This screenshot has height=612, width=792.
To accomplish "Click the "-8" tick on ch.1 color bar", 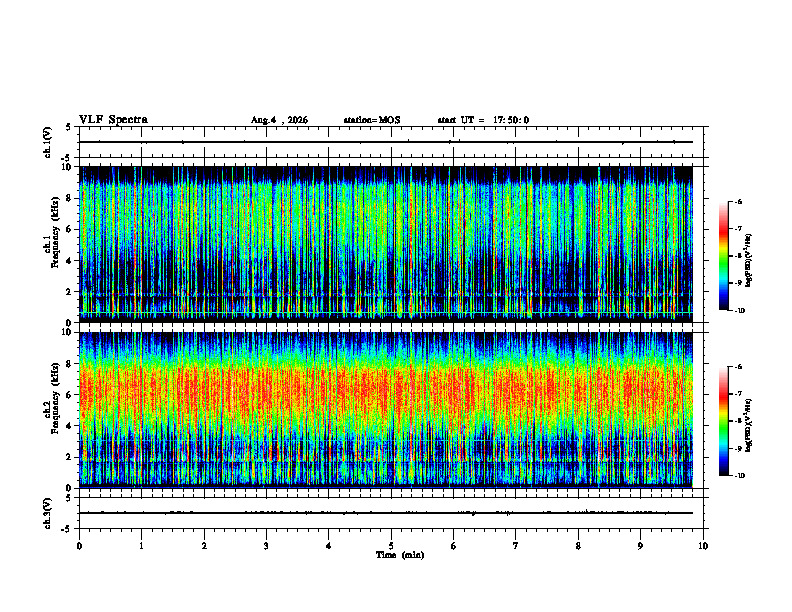I will [x=738, y=256].
